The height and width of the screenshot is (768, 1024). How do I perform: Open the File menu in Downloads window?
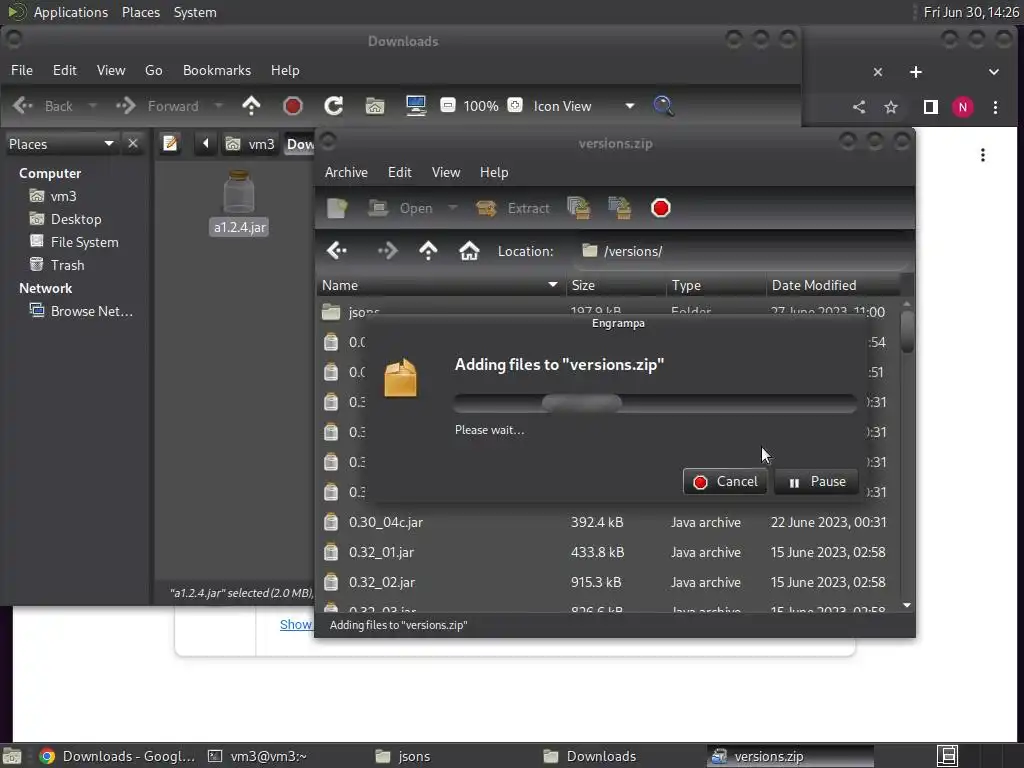[22, 71]
